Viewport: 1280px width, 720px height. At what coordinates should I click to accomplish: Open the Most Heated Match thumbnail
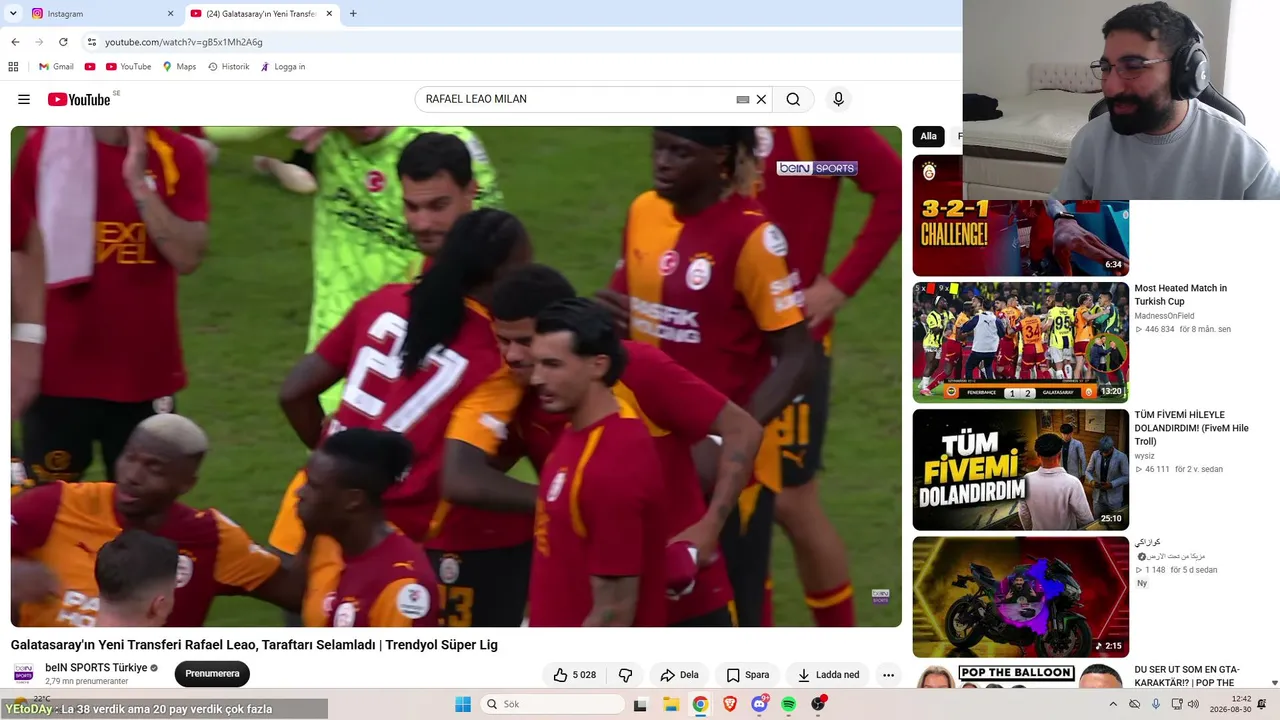click(1021, 342)
